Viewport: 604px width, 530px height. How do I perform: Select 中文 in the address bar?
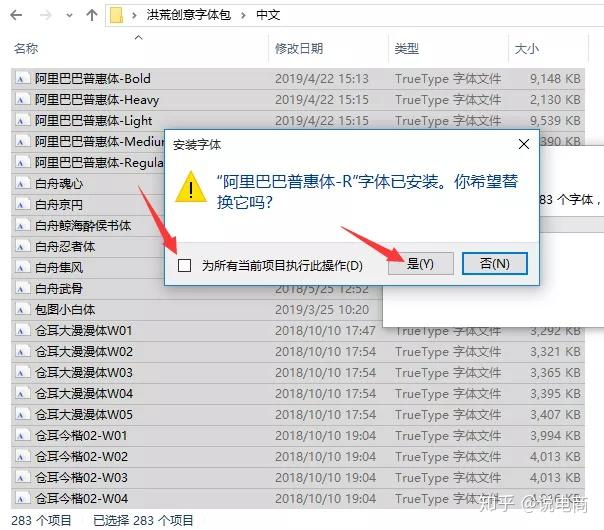click(x=268, y=15)
